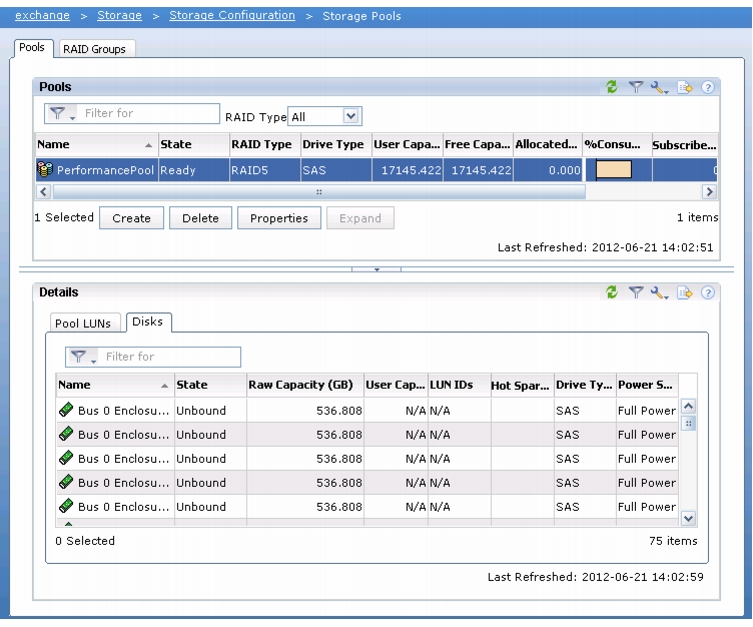Click Drive Type column header in Pools

336,145
